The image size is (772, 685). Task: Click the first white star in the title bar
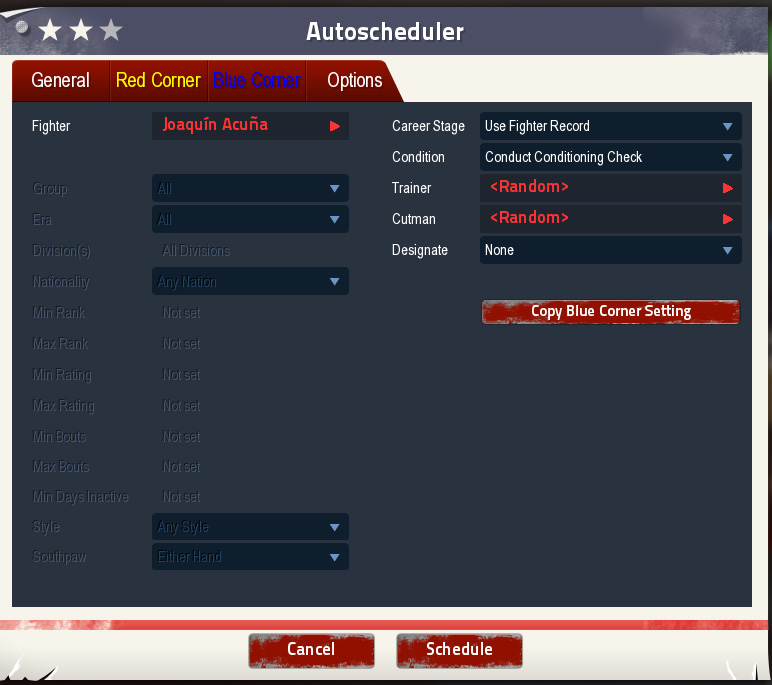[50, 30]
